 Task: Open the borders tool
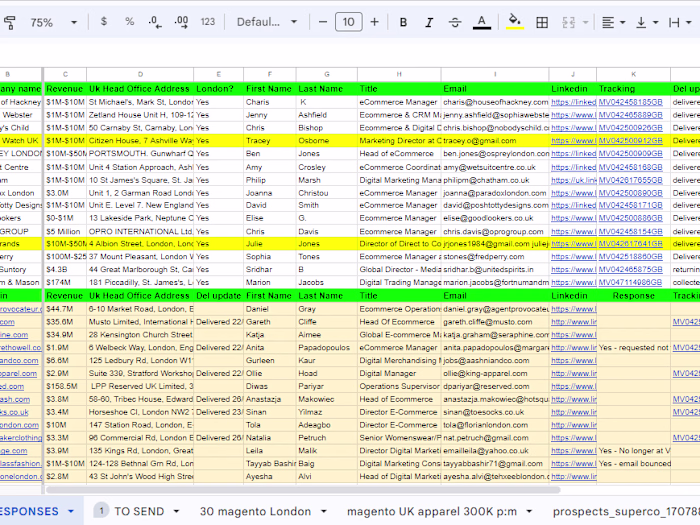point(543,22)
